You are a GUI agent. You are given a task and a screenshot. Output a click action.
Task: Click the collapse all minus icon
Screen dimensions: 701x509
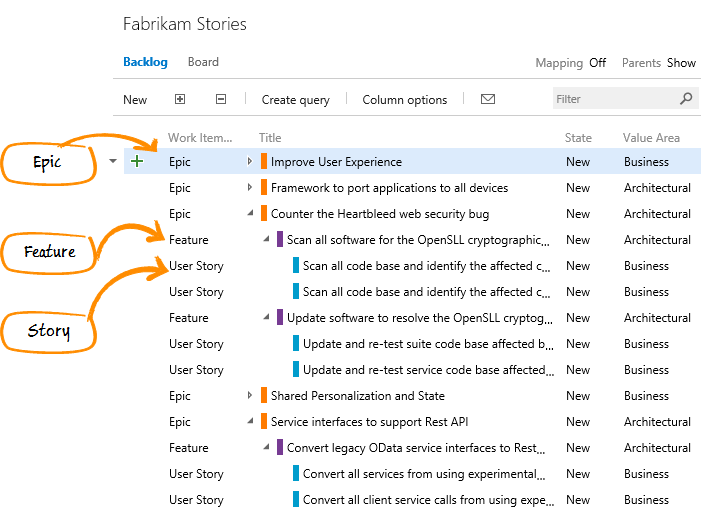221,99
